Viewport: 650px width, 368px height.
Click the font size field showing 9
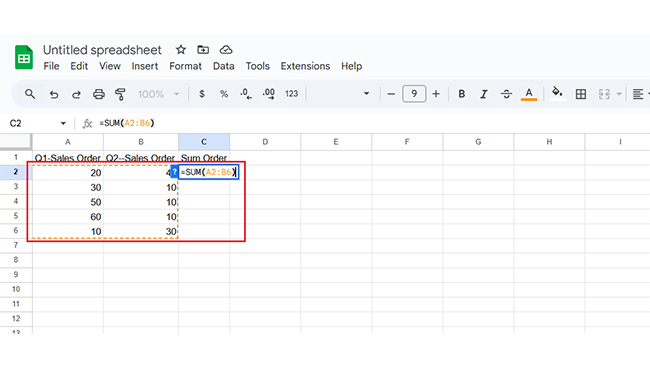tap(414, 94)
